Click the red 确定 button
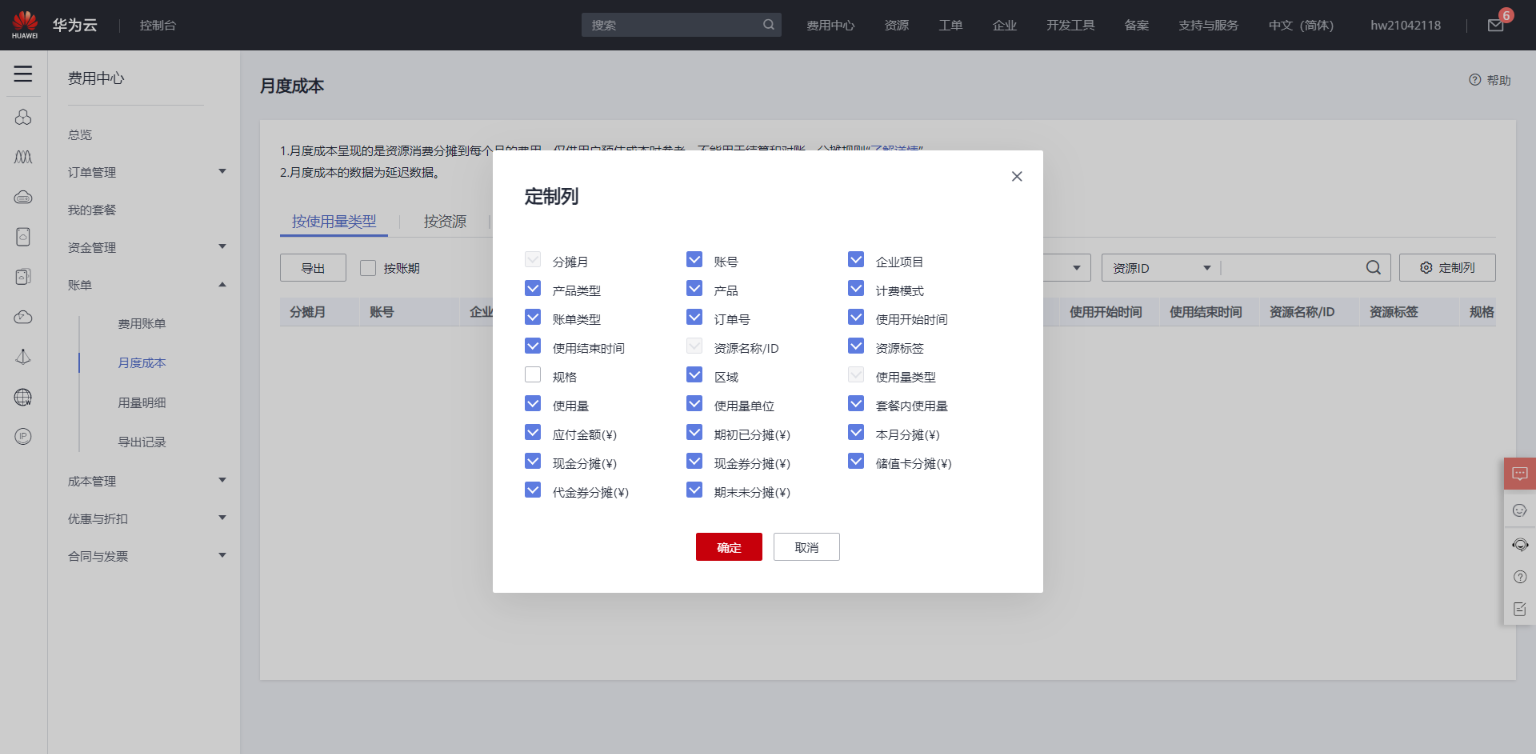This screenshot has width=1536, height=754. [x=729, y=547]
